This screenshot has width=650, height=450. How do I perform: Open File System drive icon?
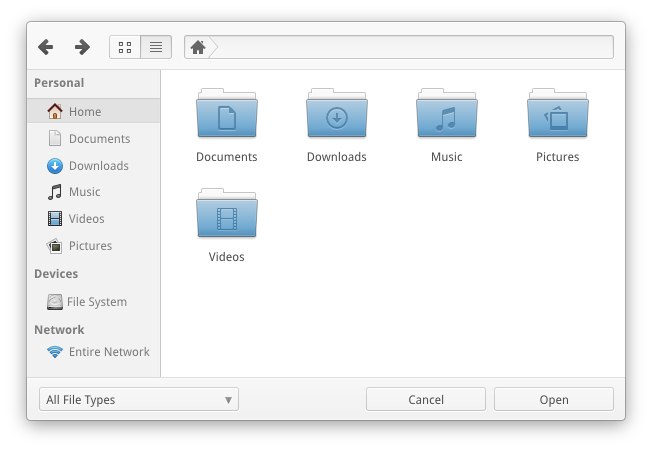pyautogui.click(x=55, y=302)
